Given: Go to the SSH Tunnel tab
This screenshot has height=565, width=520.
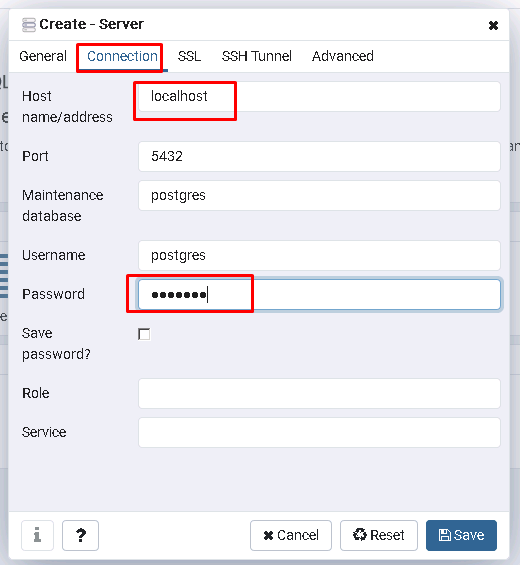Looking at the screenshot, I should [x=256, y=57].
